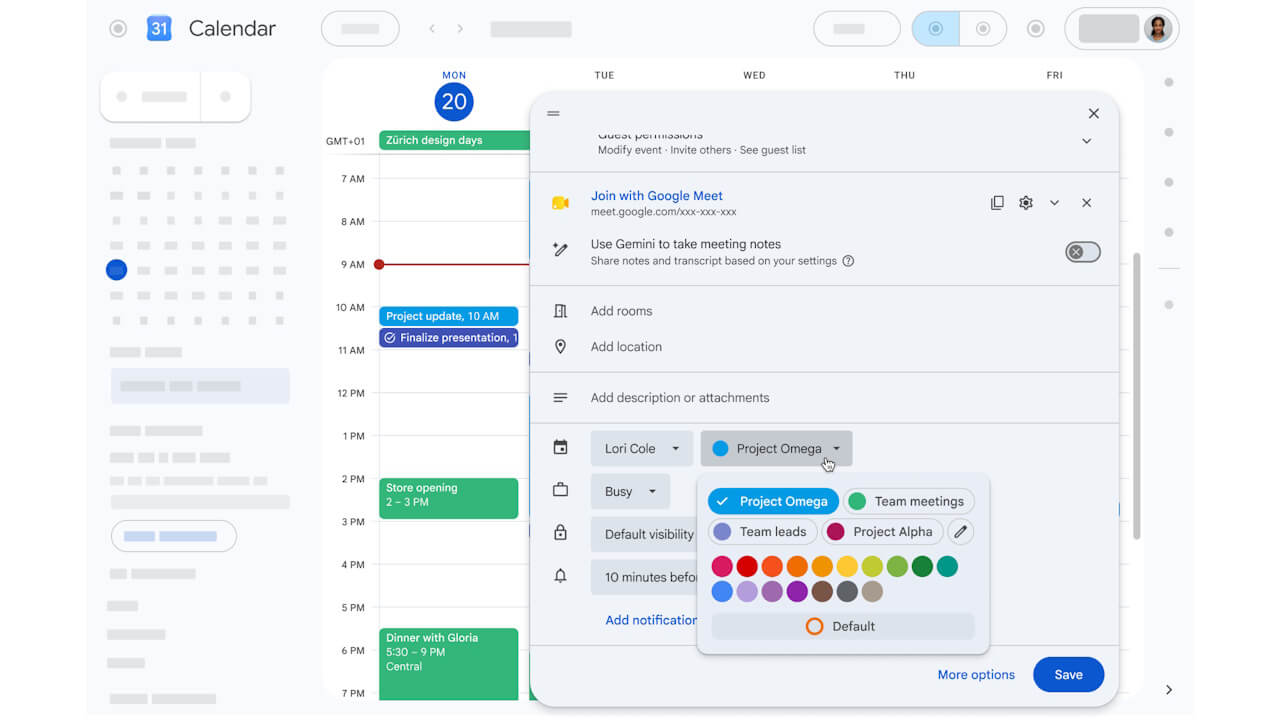Open the Default visibility dropdown
Image resolution: width=1280 pixels, height=720 pixels.
click(644, 534)
